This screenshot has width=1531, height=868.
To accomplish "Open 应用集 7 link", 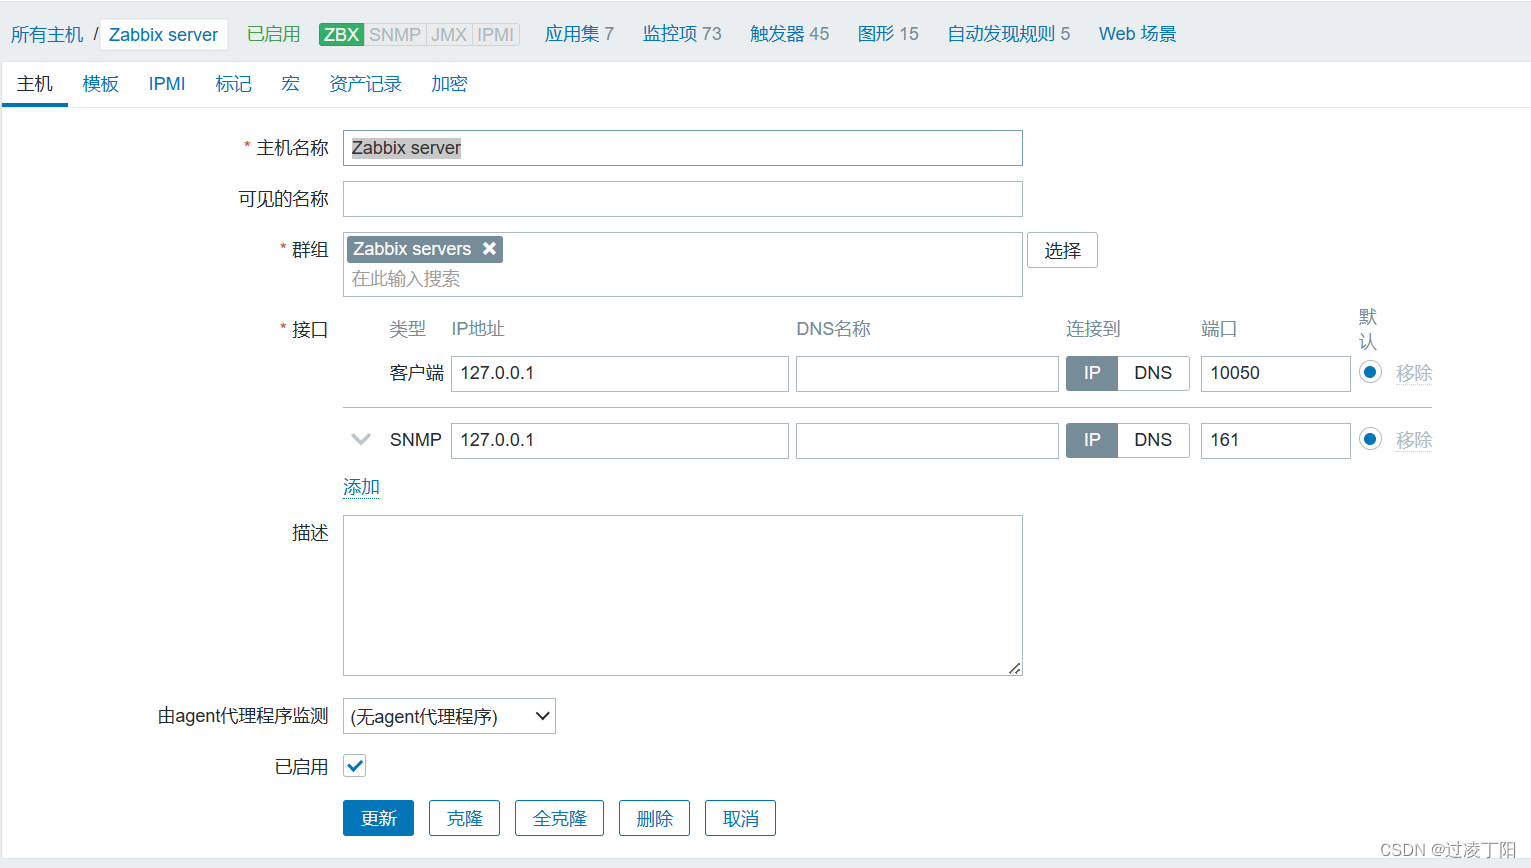I will 579,34.
